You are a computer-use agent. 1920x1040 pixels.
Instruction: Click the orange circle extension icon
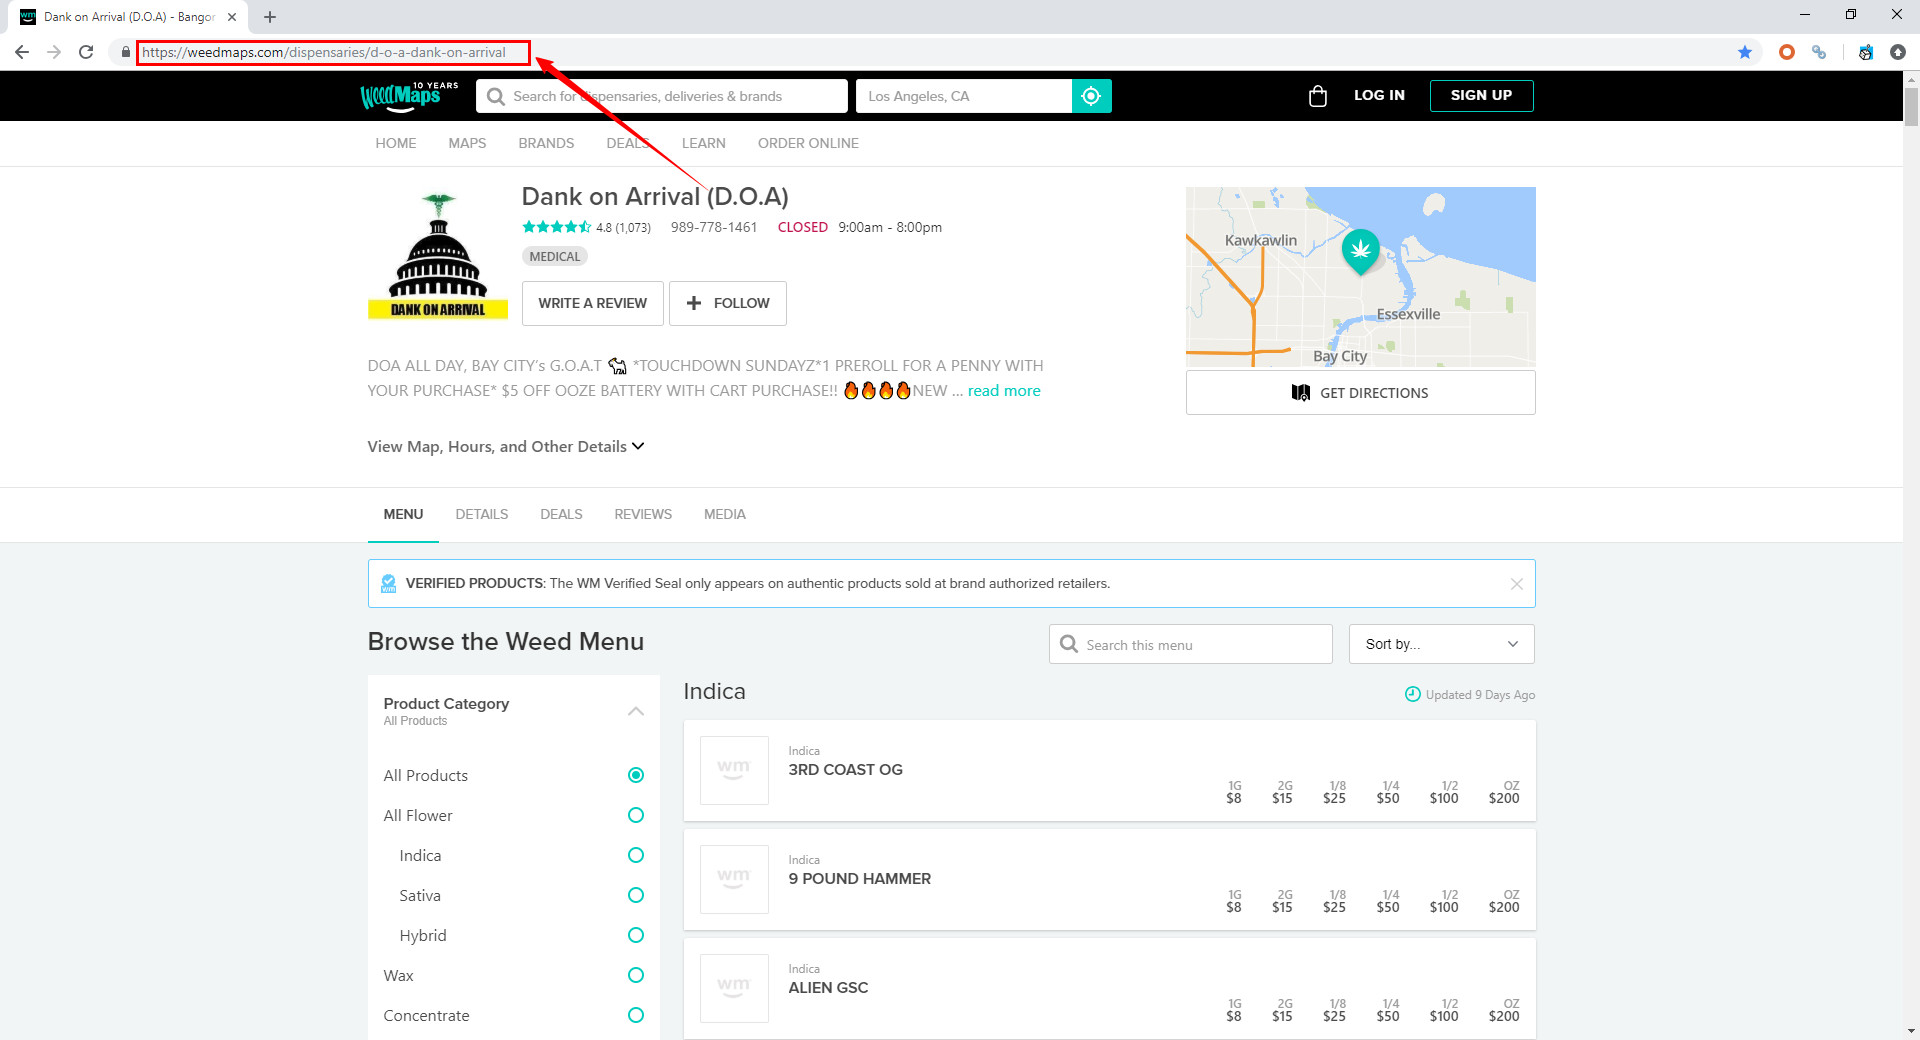click(1787, 52)
